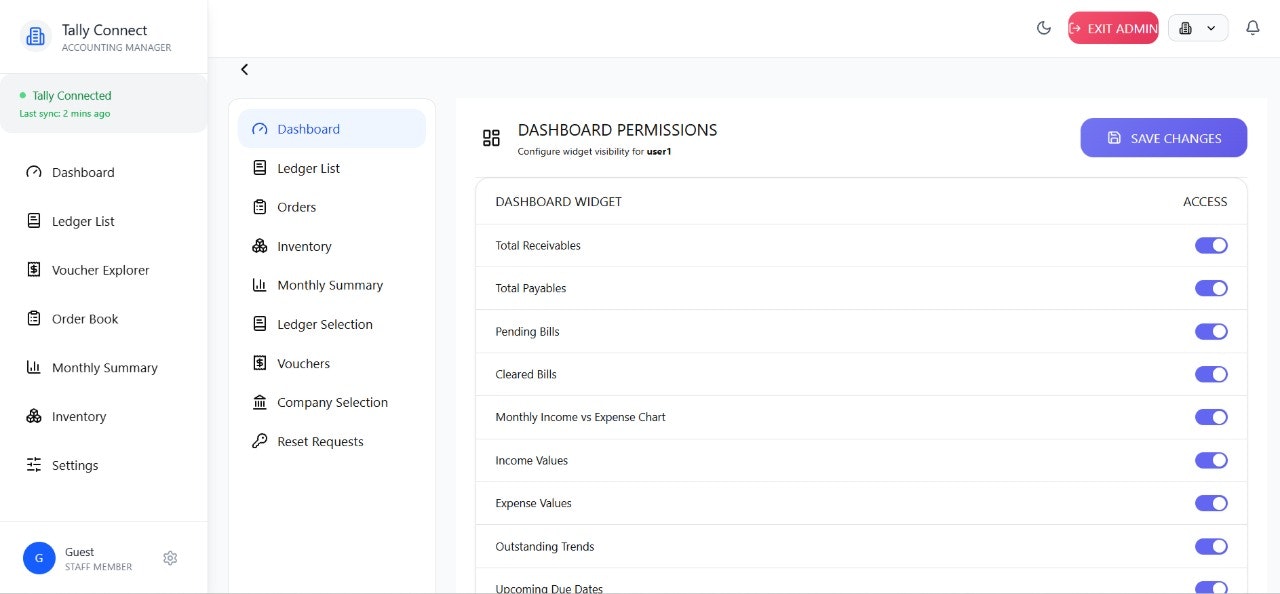Select Reset Requests permissions section
This screenshot has height=594, width=1280.
pos(332,441)
